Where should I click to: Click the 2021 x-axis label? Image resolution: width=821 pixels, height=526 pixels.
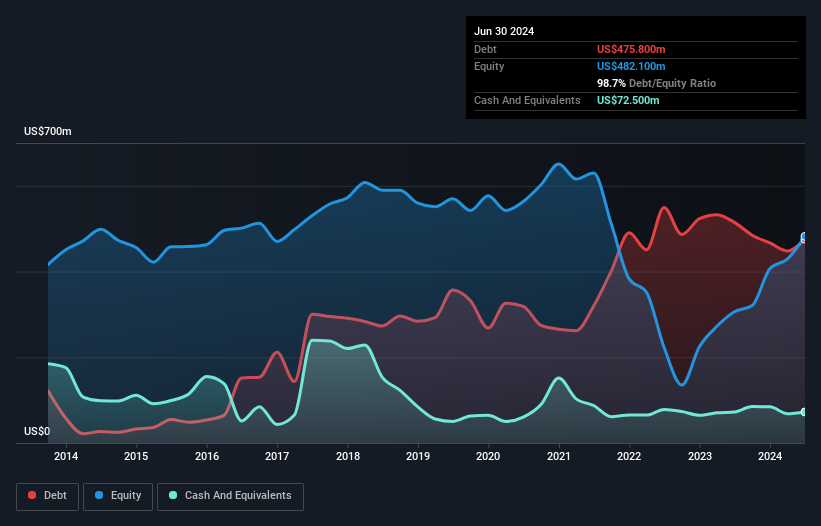559,456
